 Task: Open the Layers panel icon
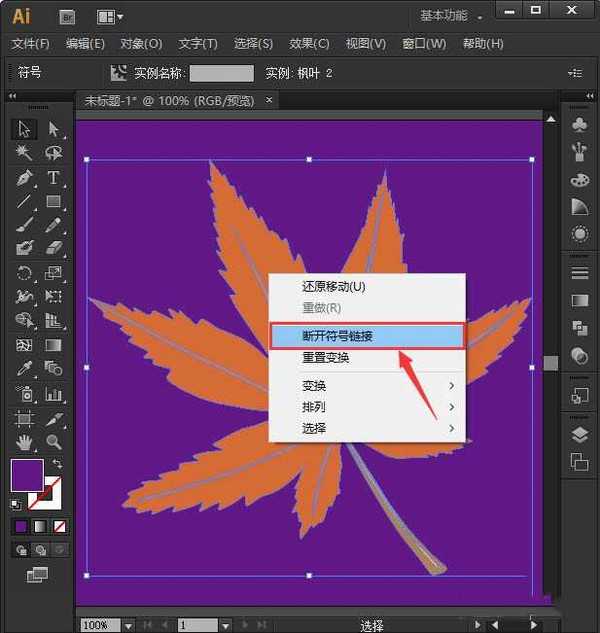[x=579, y=435]
